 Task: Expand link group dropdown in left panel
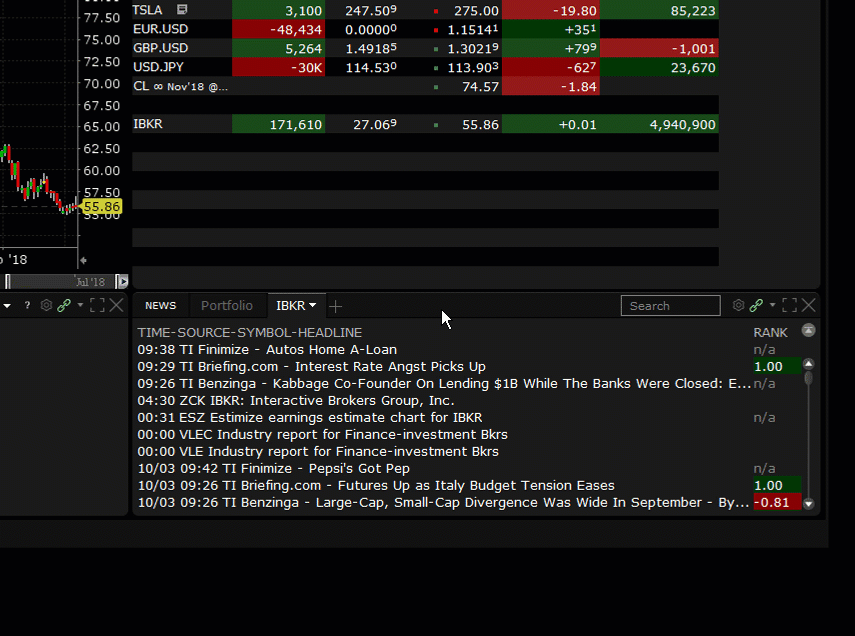80,305
